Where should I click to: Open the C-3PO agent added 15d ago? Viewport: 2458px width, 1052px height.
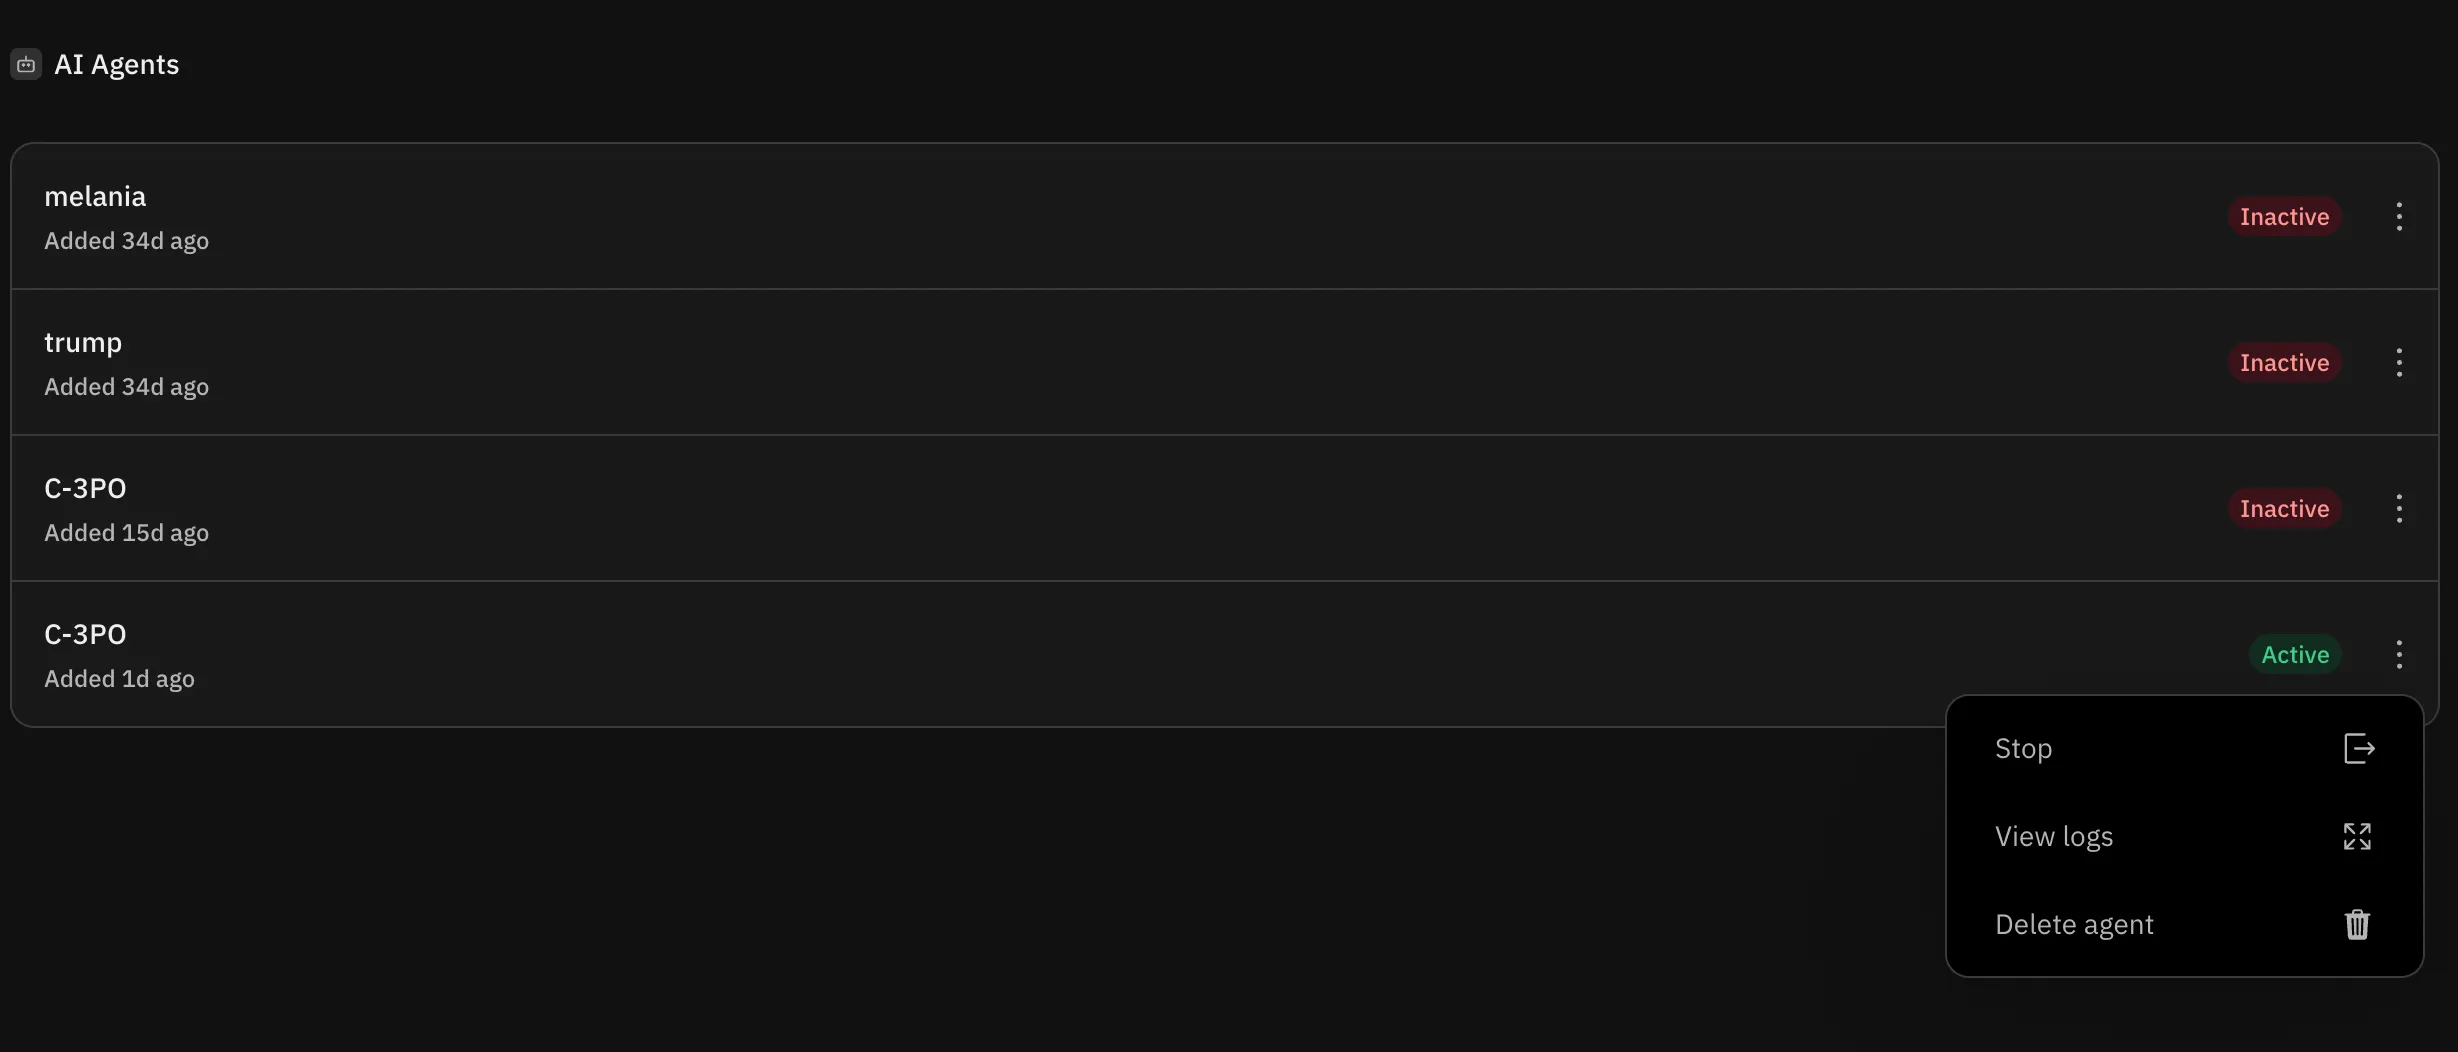pyautogui.click(x=85, y=489)
